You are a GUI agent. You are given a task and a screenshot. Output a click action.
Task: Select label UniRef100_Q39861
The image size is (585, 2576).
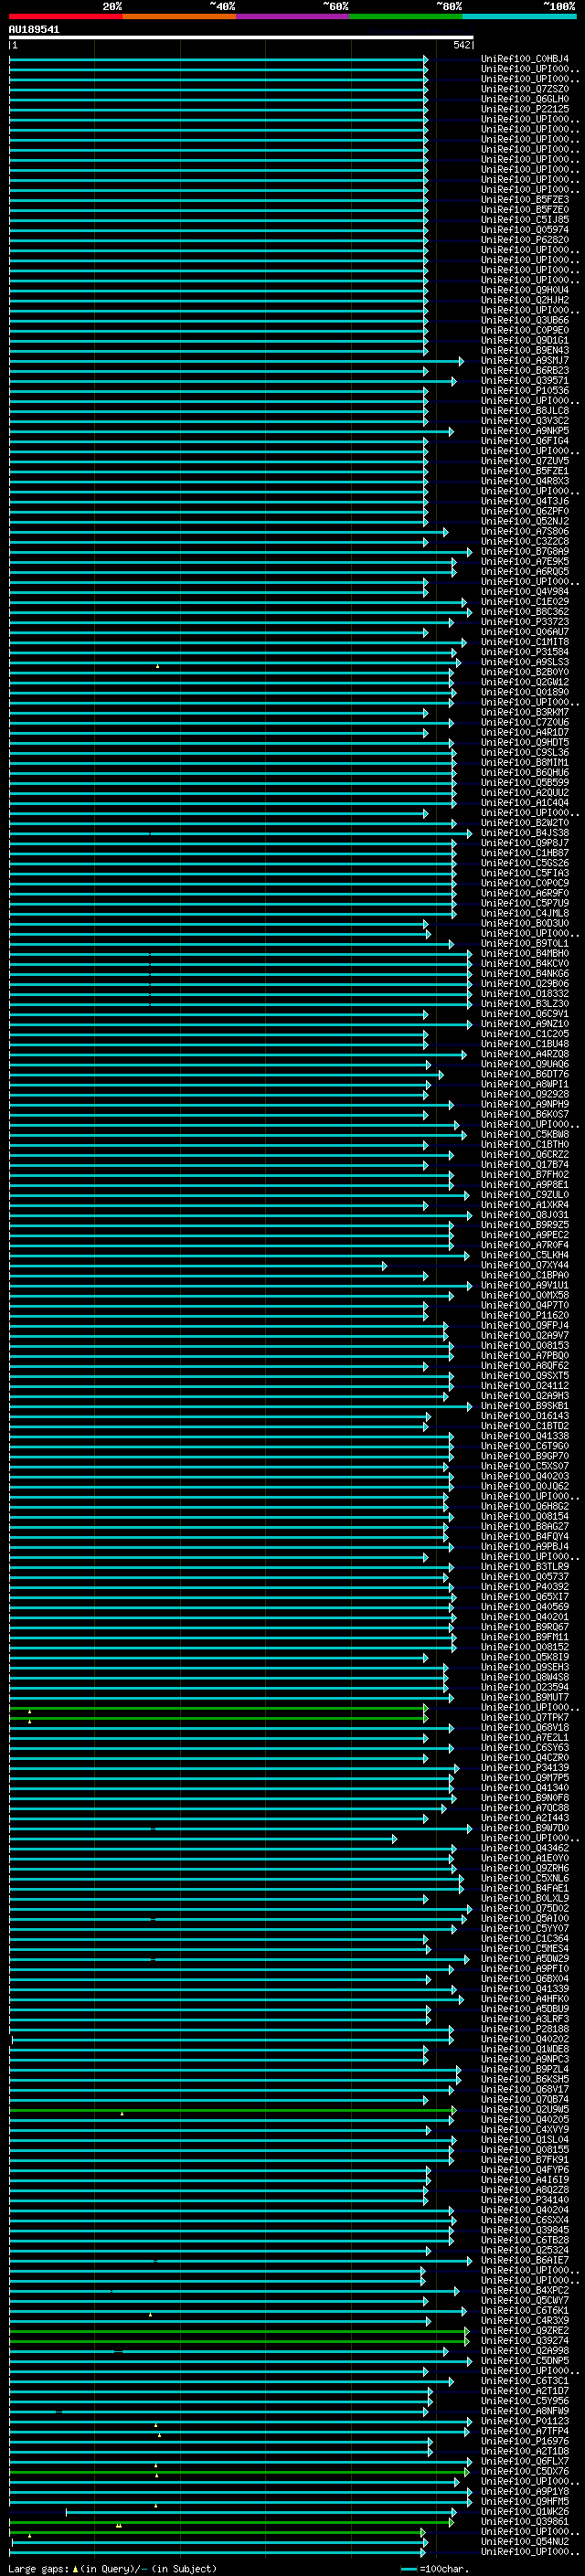point(525,2521)
